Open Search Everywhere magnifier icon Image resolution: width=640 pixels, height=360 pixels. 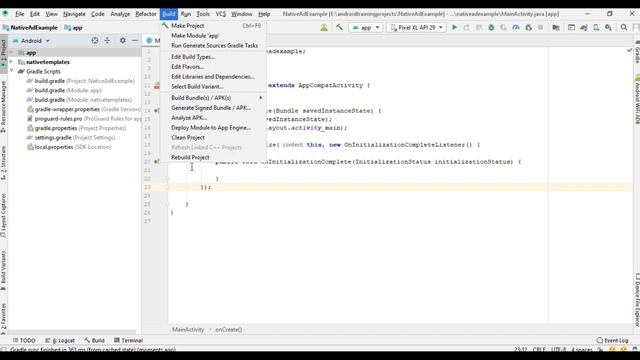click(624, 27)
